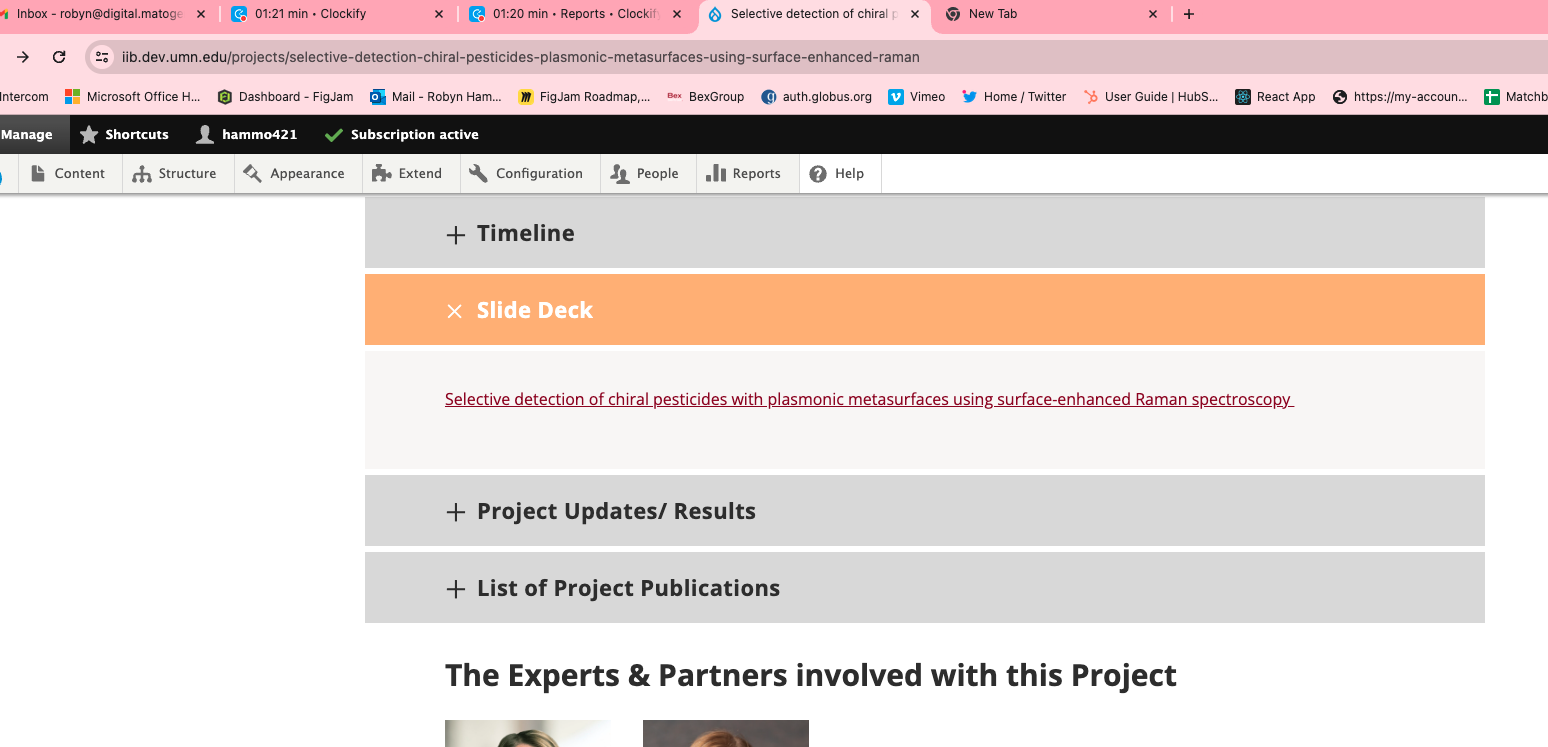This screenshot has height=747, width=1548.
Task: Click the site information icon in address bar
Action: click(x=101, y=57)
